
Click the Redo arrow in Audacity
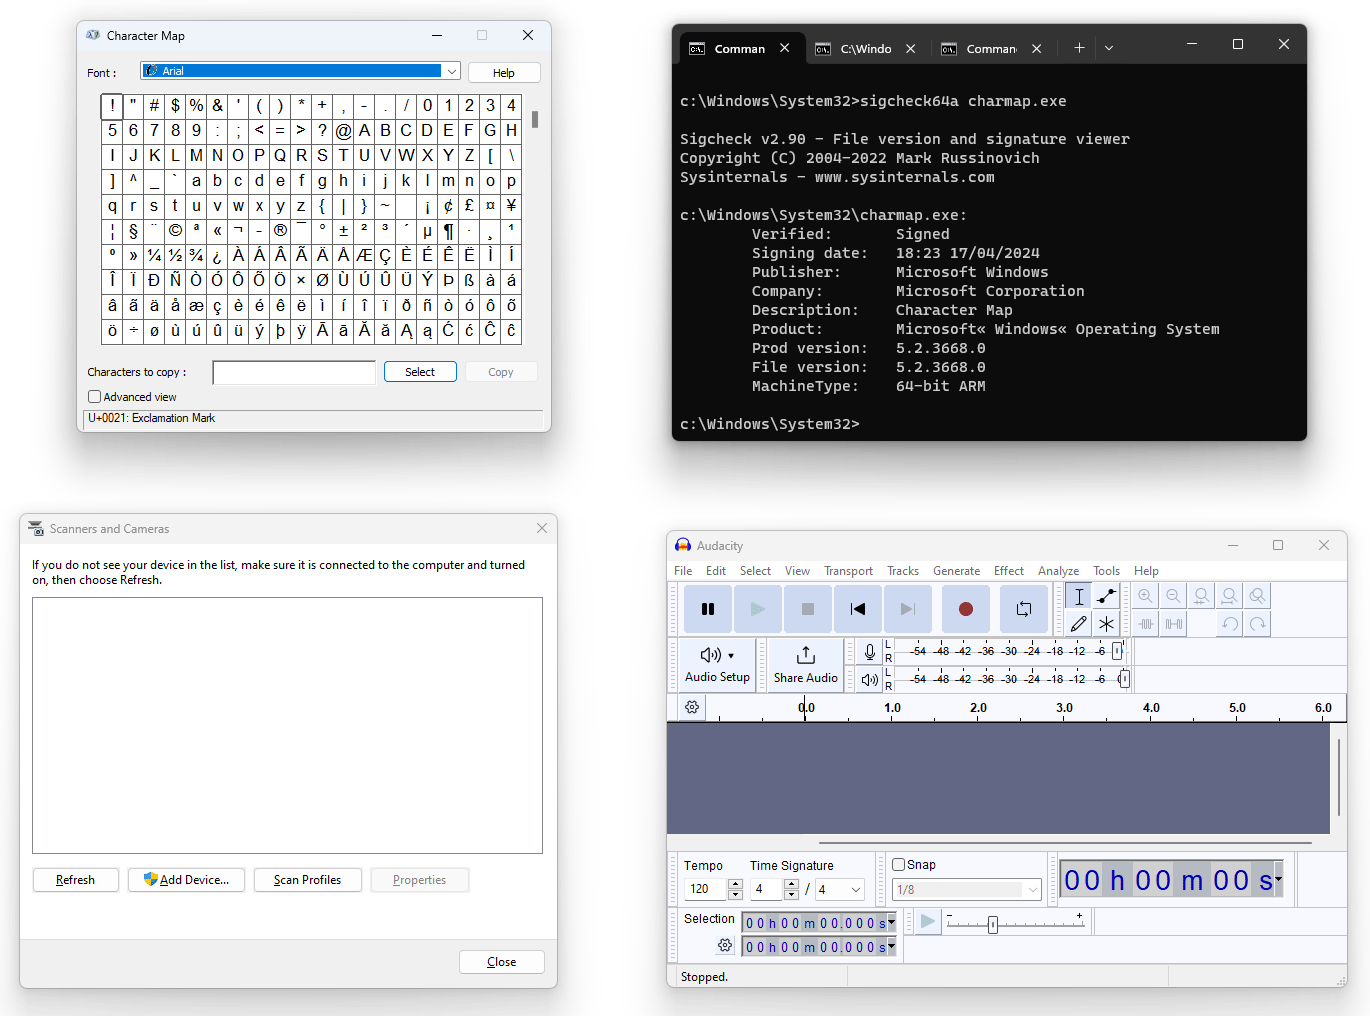coord(1258,624)
